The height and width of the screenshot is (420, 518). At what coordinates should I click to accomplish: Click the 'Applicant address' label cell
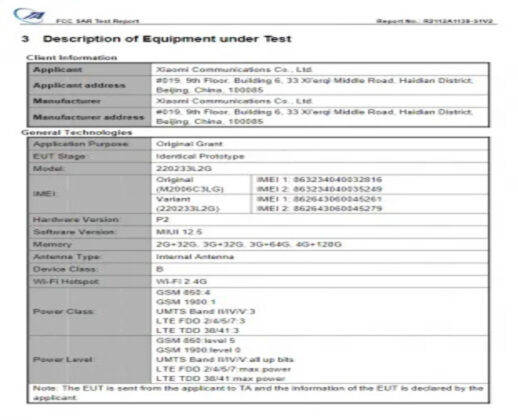[x=90, y=85]
